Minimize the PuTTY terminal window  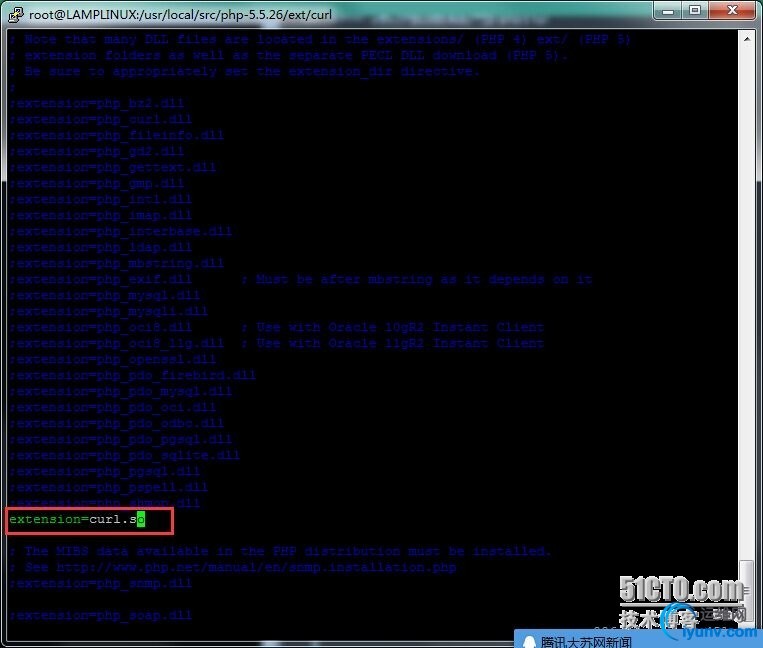click(668, 11)
